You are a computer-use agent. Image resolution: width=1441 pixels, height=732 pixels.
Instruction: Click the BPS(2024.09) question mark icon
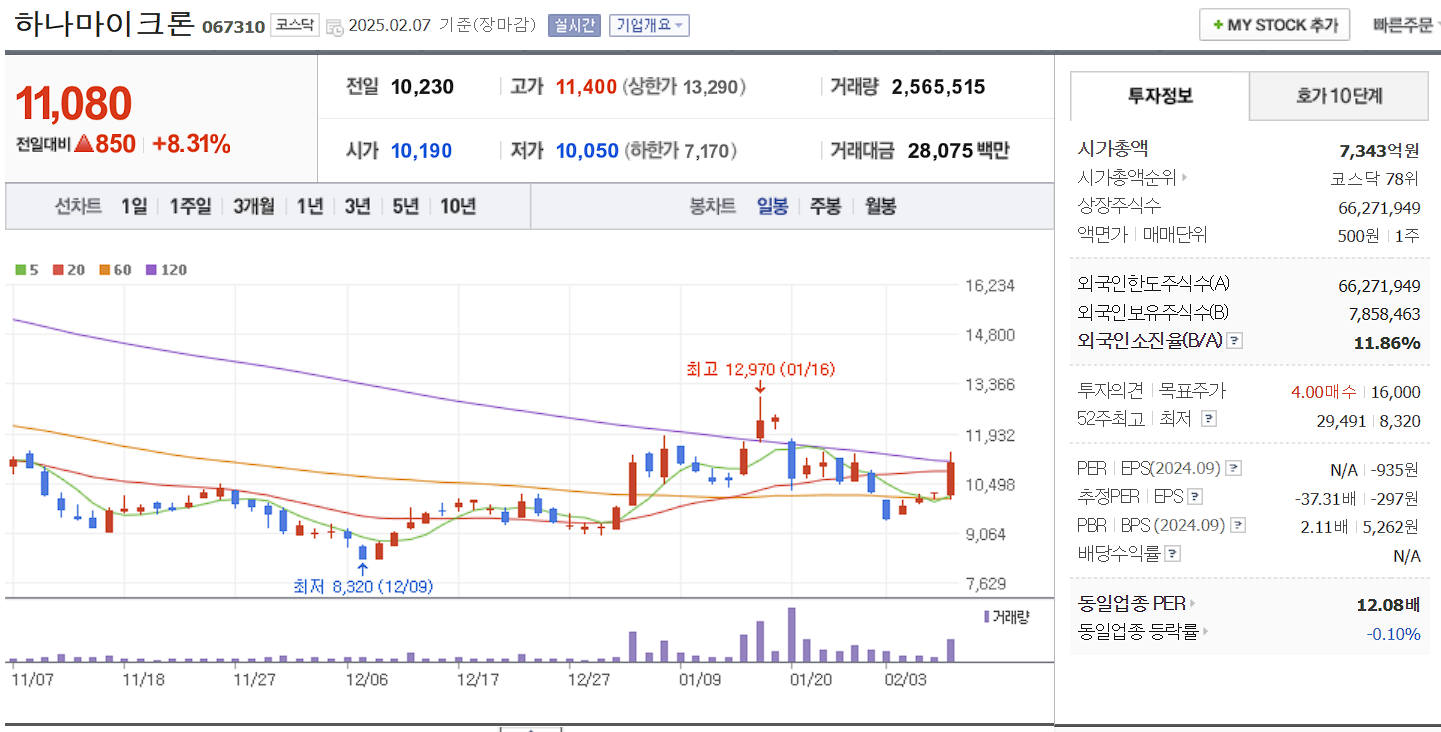[x=1238, y=523]
